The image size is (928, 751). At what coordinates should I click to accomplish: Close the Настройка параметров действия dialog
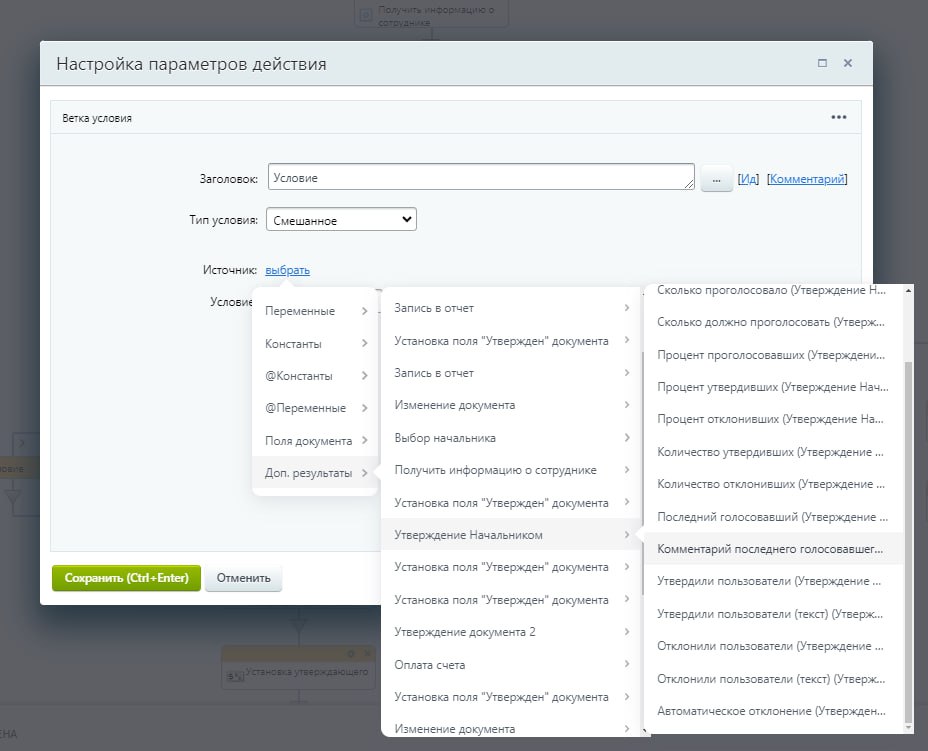coord(848,63)
